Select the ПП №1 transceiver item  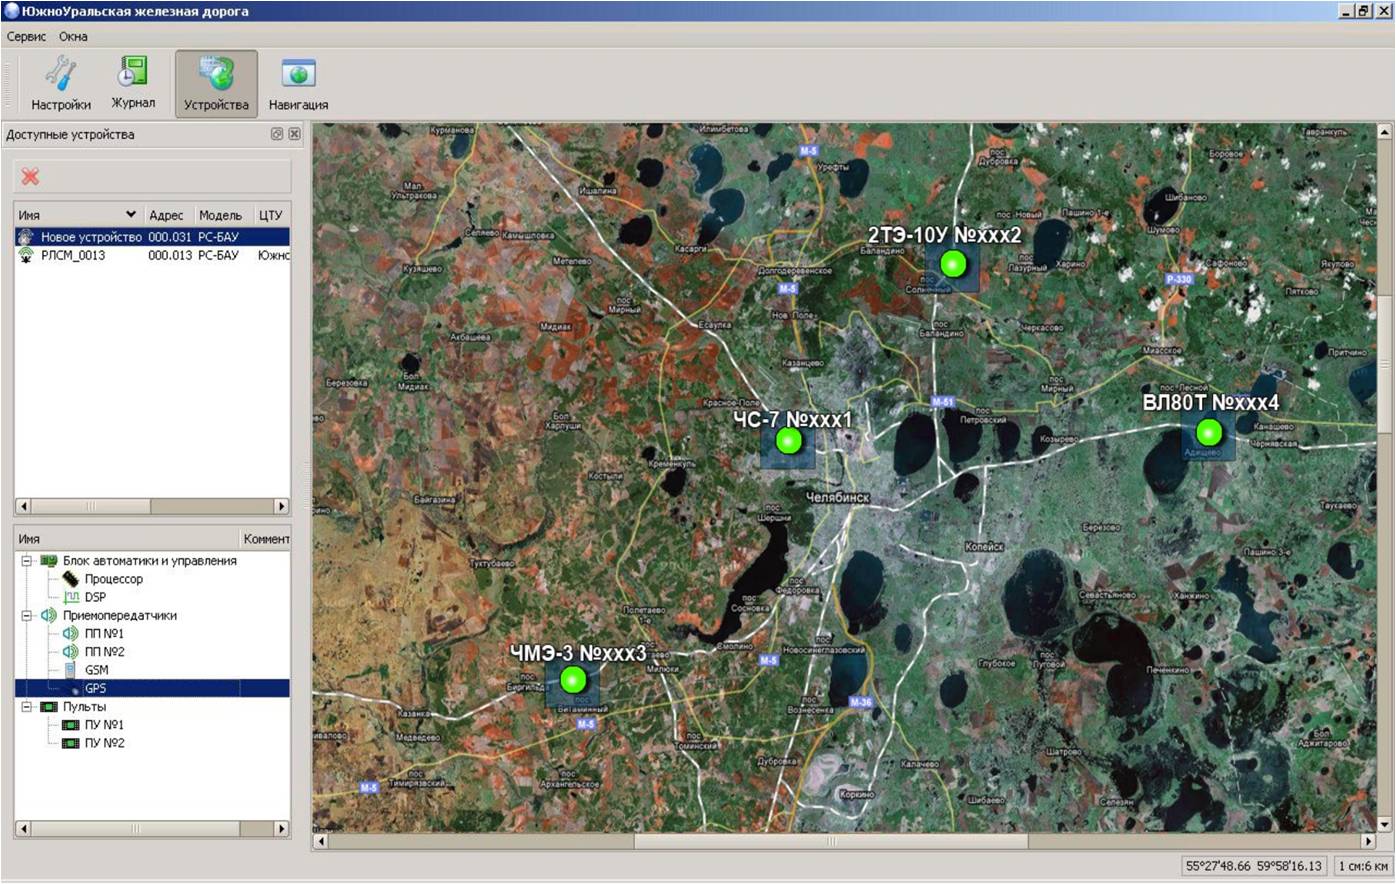click(x=104, y=634)
